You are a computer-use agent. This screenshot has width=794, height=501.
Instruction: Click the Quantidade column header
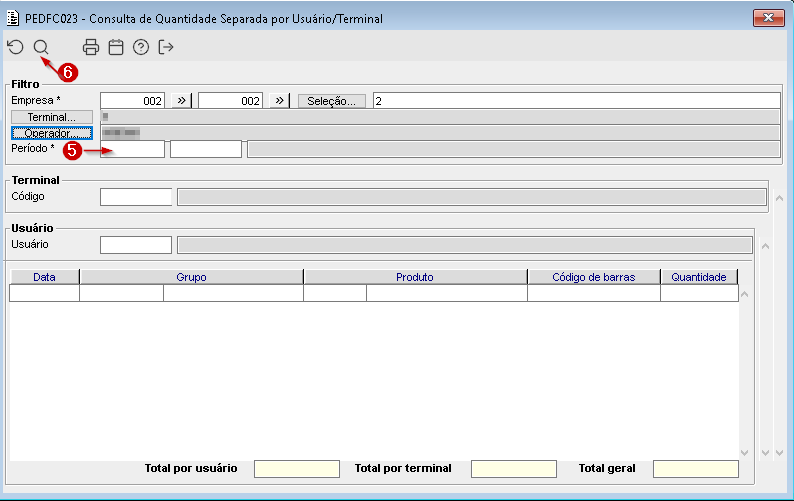(x=699, y=277)
